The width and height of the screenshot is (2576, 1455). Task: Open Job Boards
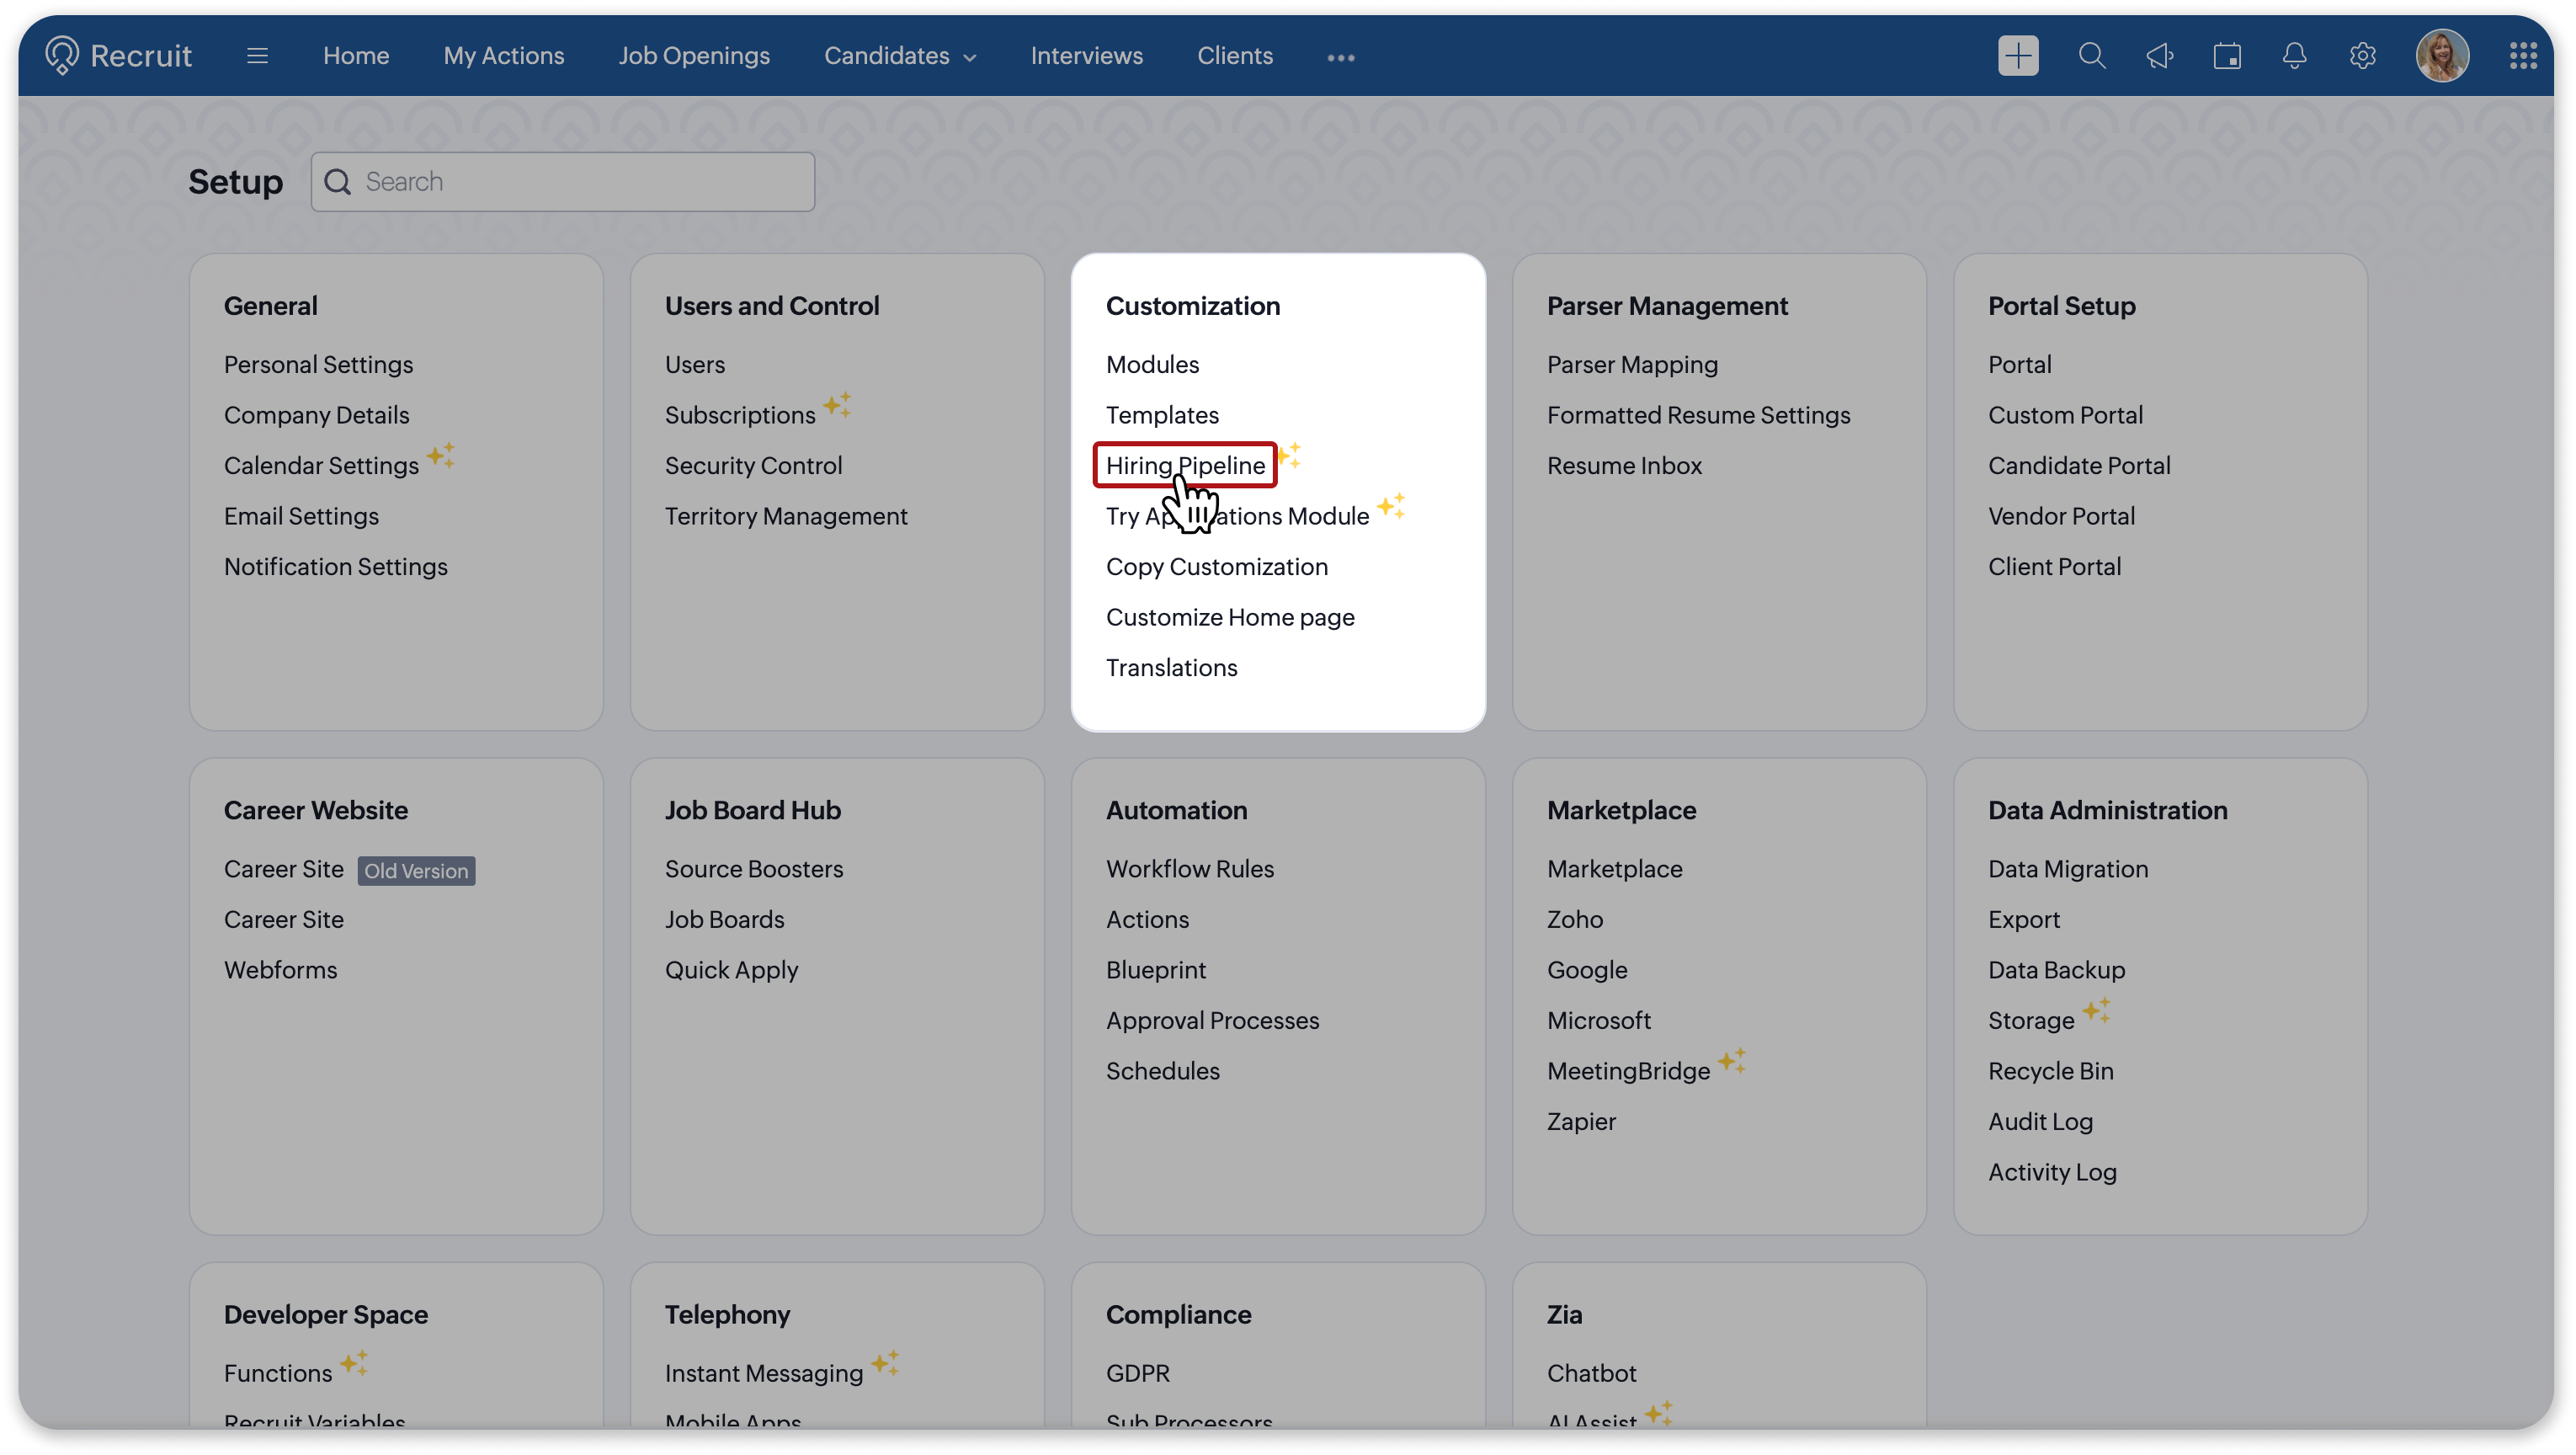coord(724,919)
